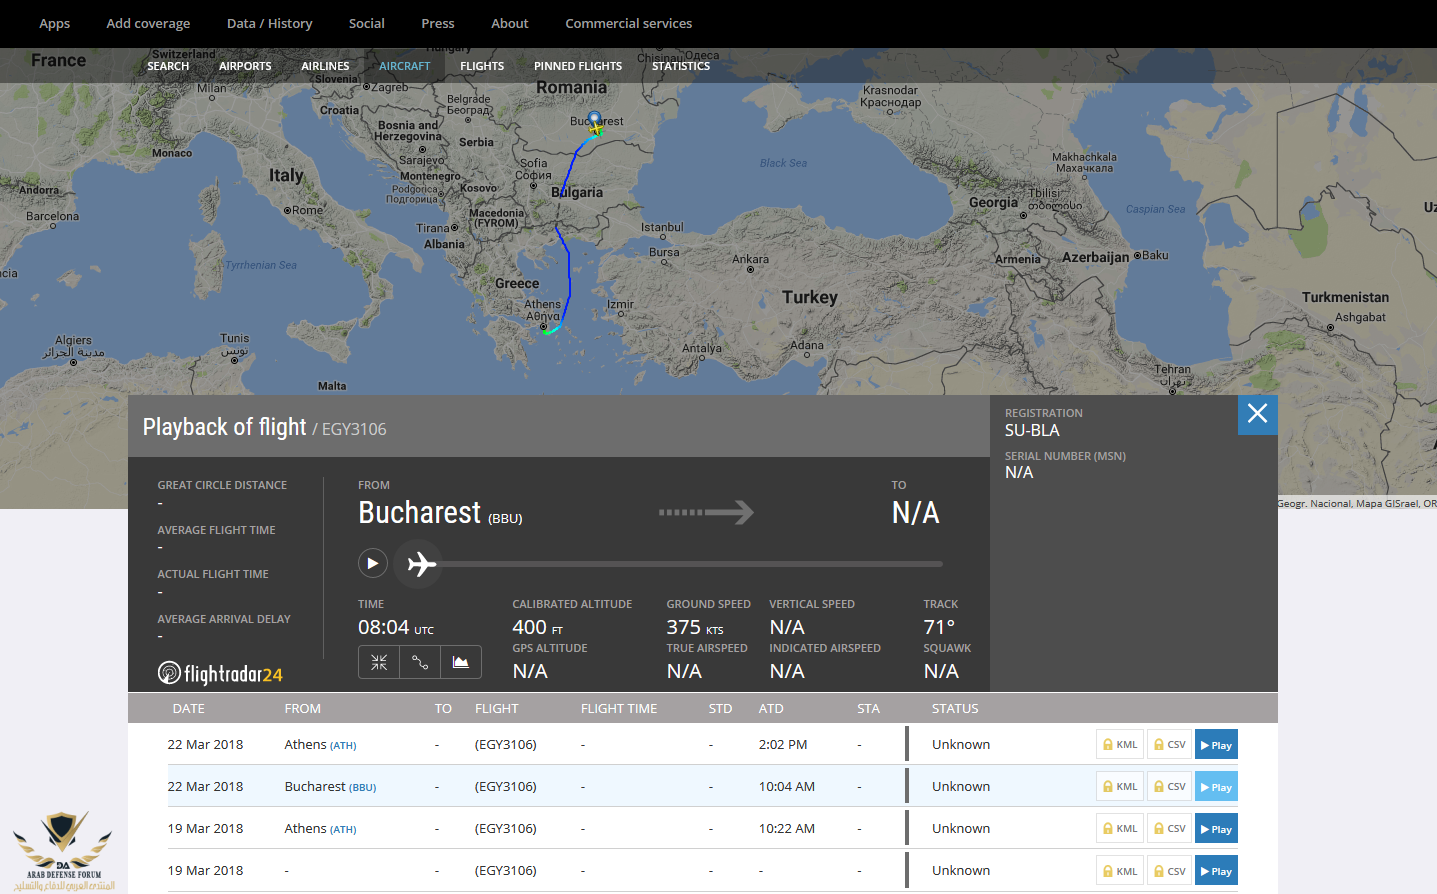Open the Apps menu
The height and width of the screenshot is (894, 1437).
[55, 23]
